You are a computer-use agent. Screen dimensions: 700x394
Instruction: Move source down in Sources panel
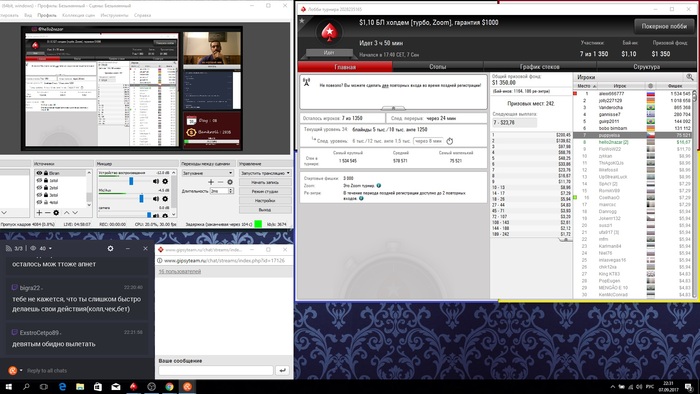[75, 213]
